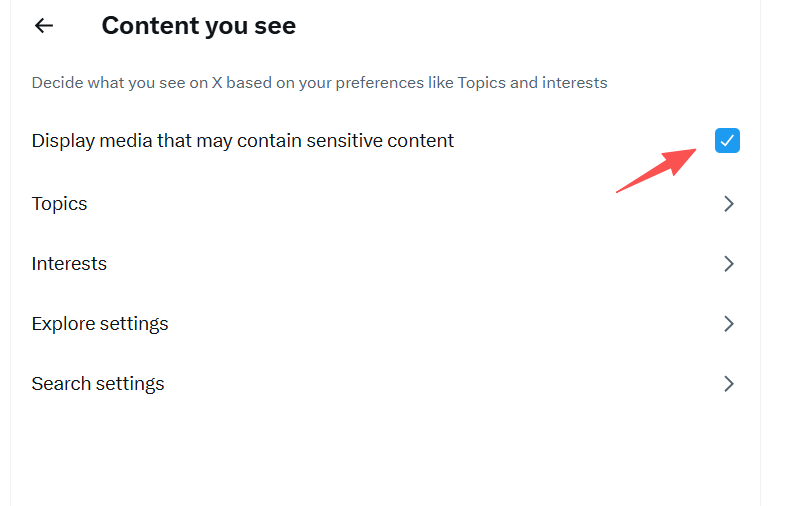
Task: Select the Interests label text
Action: click(x=69, y=264)
